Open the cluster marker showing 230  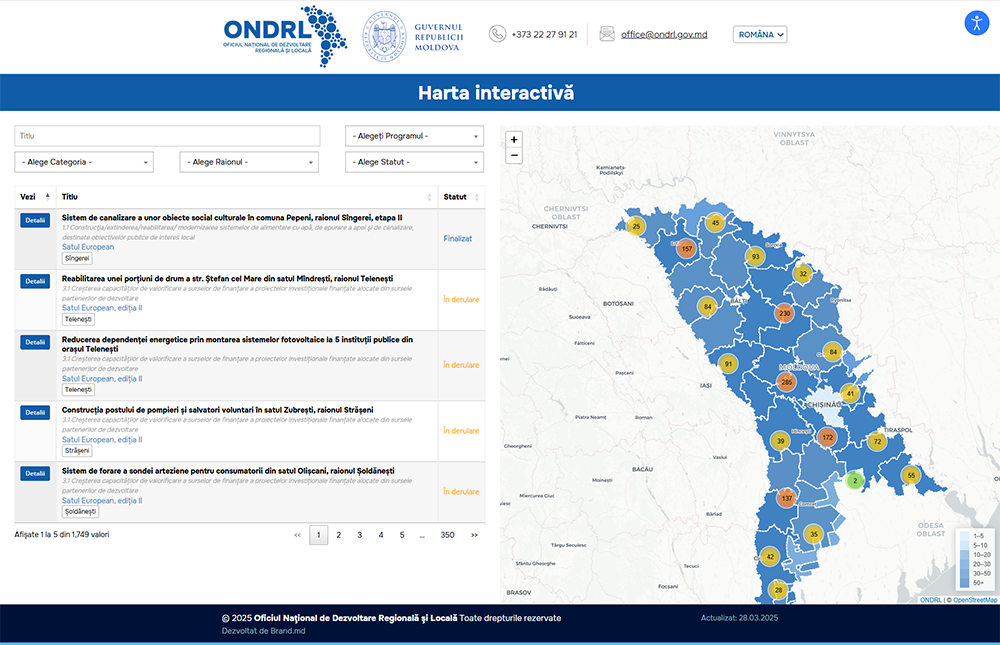(784, 314)
